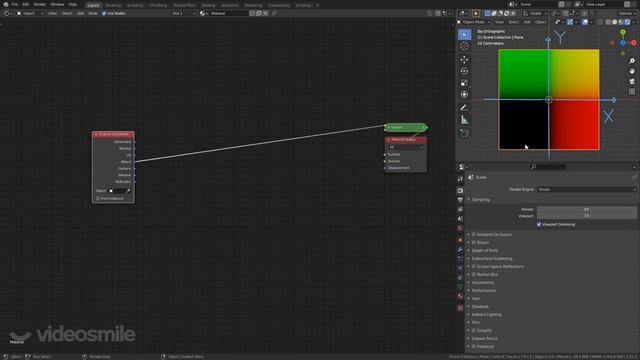Click the Material name field in header
Screen dimensions: 640x360
pyautogui.click(x=228, y=13)
